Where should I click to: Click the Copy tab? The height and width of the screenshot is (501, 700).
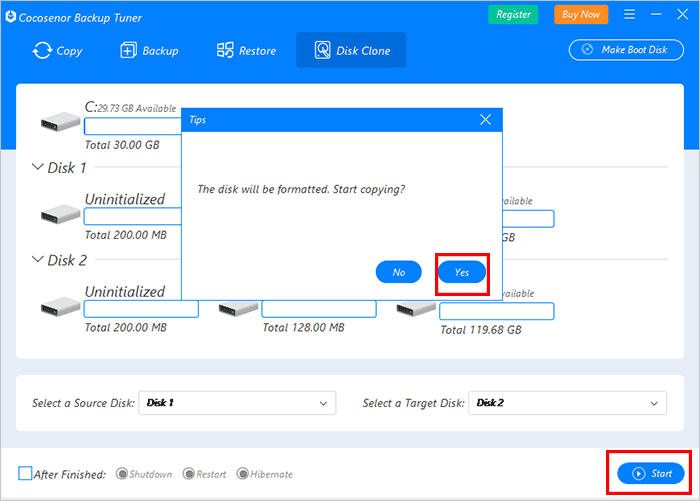58,50
